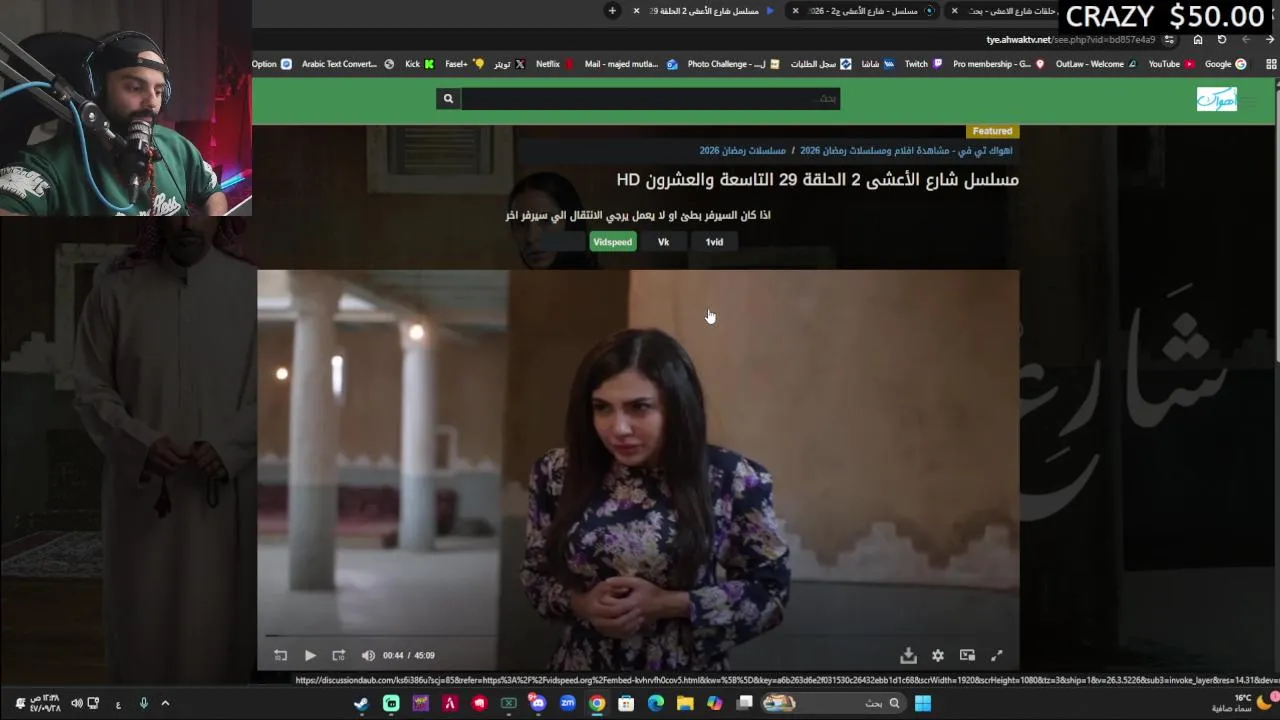This screenshot has width=1280, height=720.
Task: Expand hidden system tray icons chevron
Action: [165, 704]
